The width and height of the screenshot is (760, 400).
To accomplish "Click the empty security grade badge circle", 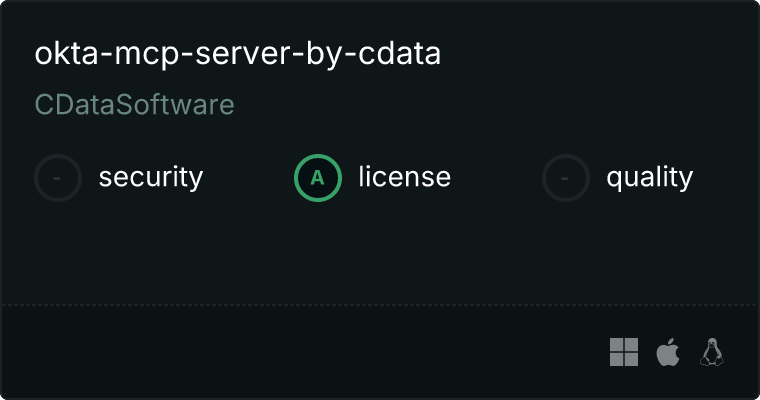I will [x=58, y=178].
